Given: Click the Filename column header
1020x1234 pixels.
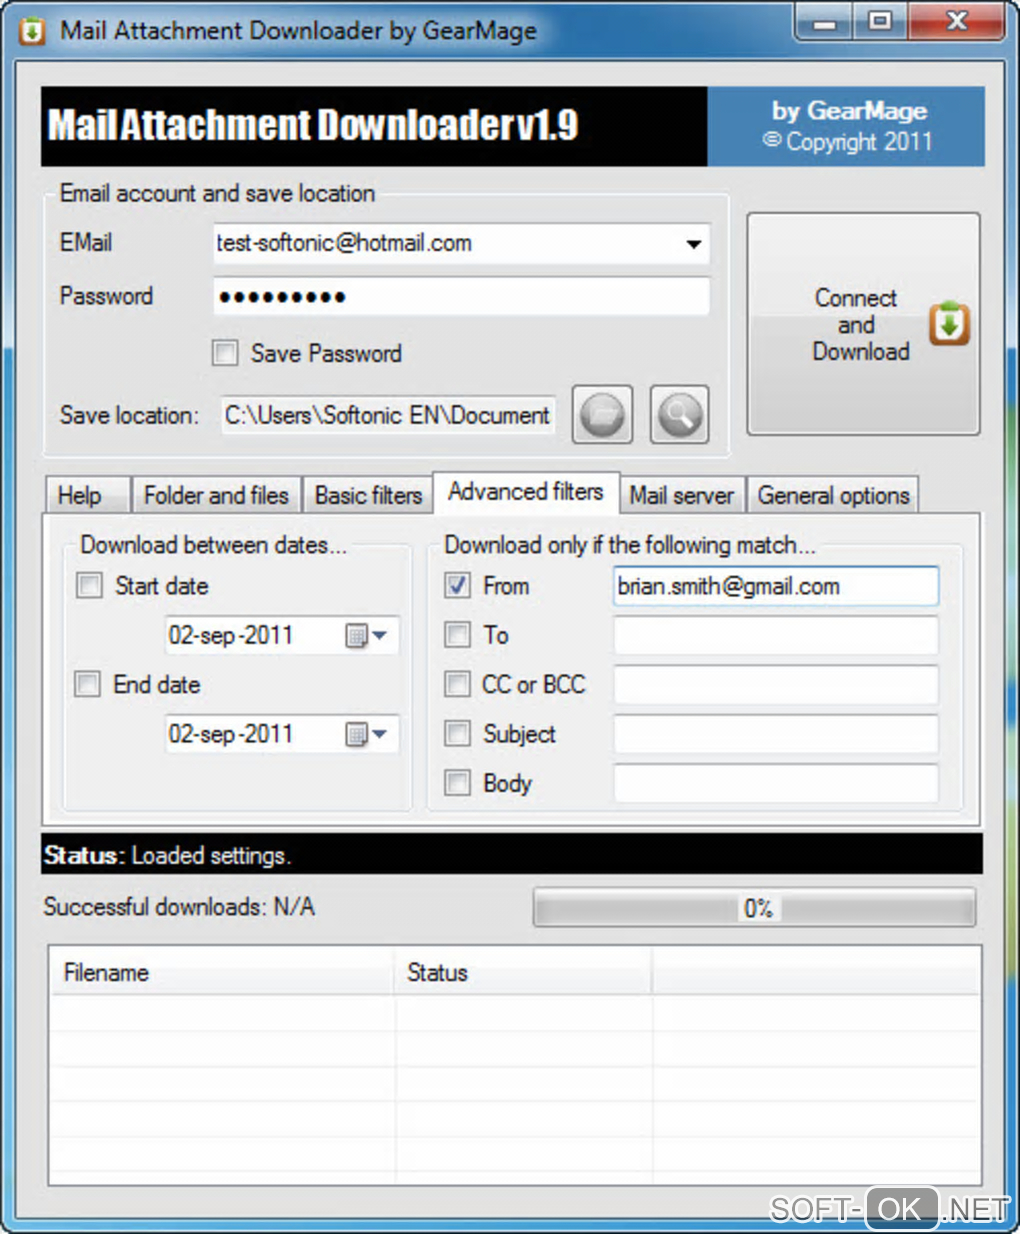Looking at the screenshot, I should click(x=222, y=972).
